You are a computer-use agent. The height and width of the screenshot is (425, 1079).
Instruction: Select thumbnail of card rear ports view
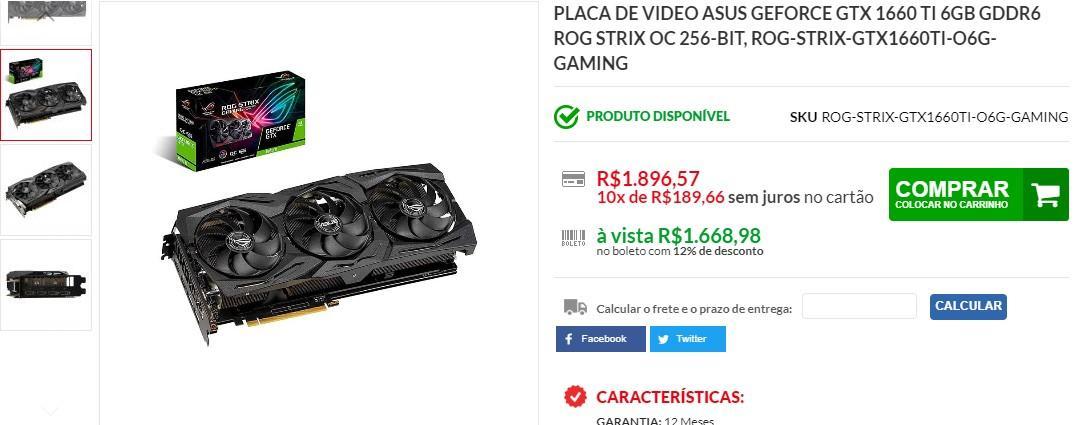click(x=46, y=285)
